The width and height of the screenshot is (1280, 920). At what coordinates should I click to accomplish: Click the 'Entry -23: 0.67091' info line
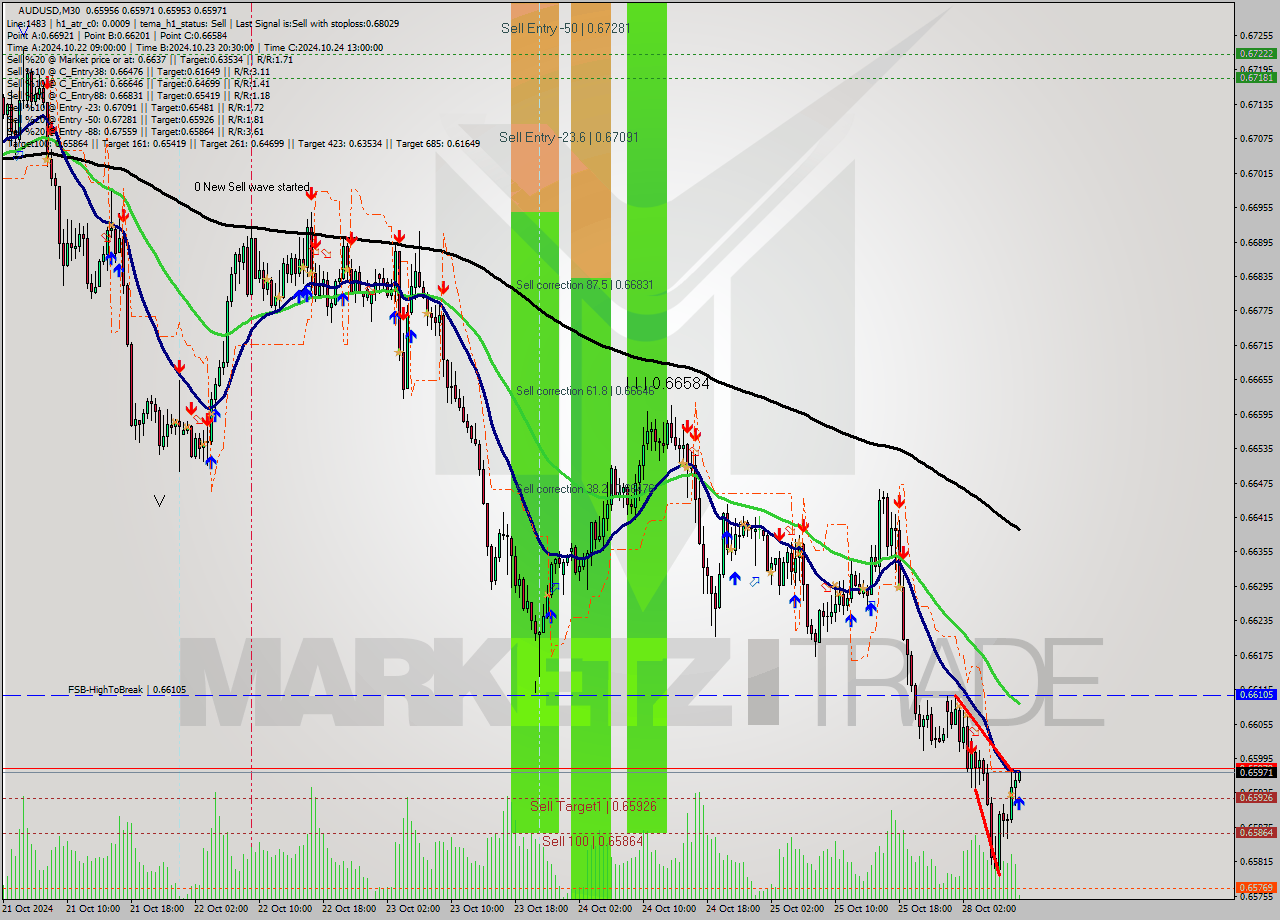135,107
